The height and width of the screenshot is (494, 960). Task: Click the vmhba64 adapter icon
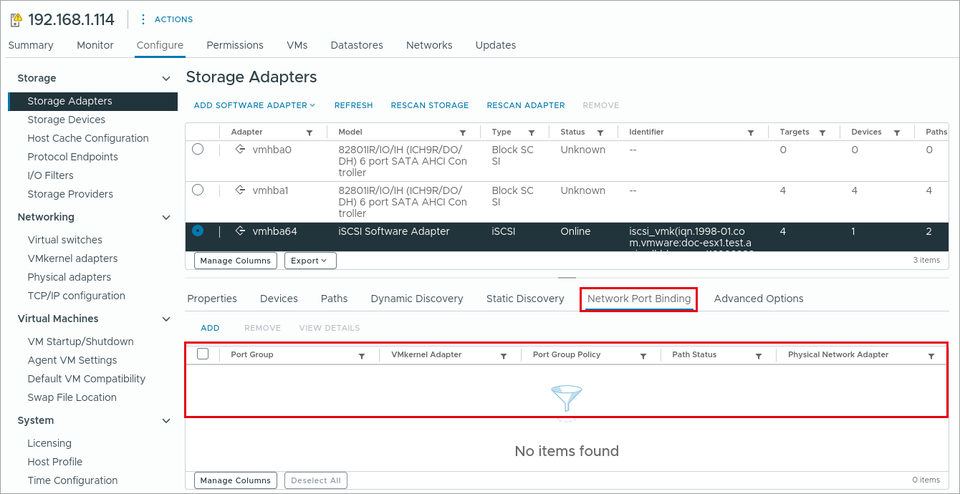[x=240, y=231]
